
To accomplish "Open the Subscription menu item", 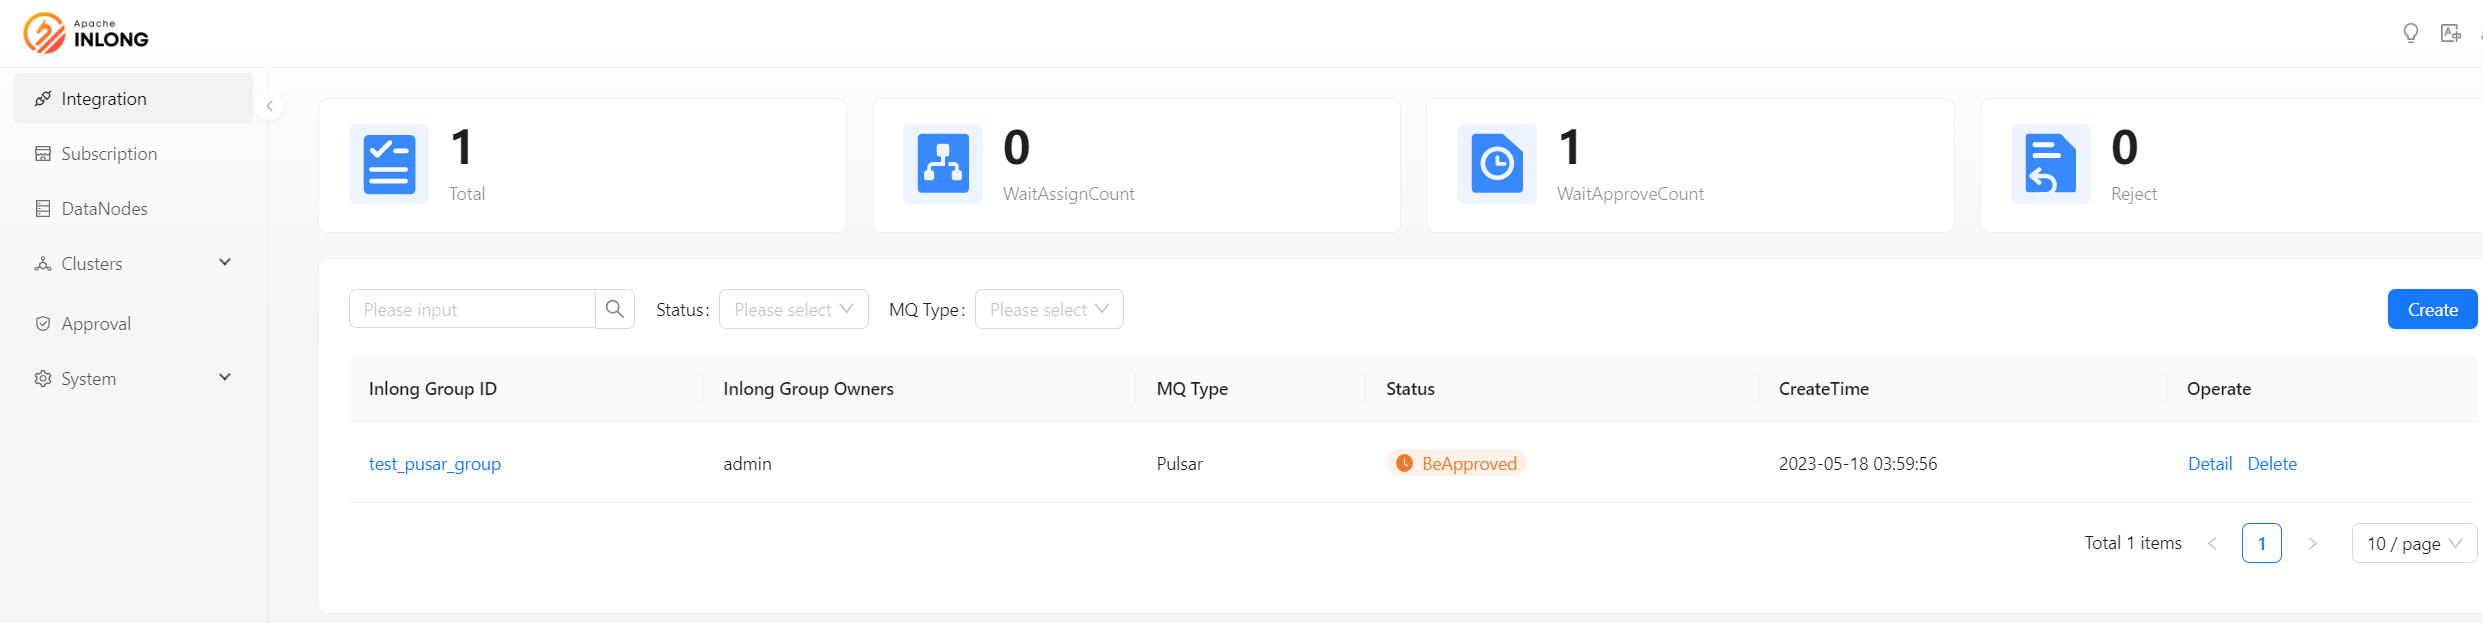I will (109, 153).
